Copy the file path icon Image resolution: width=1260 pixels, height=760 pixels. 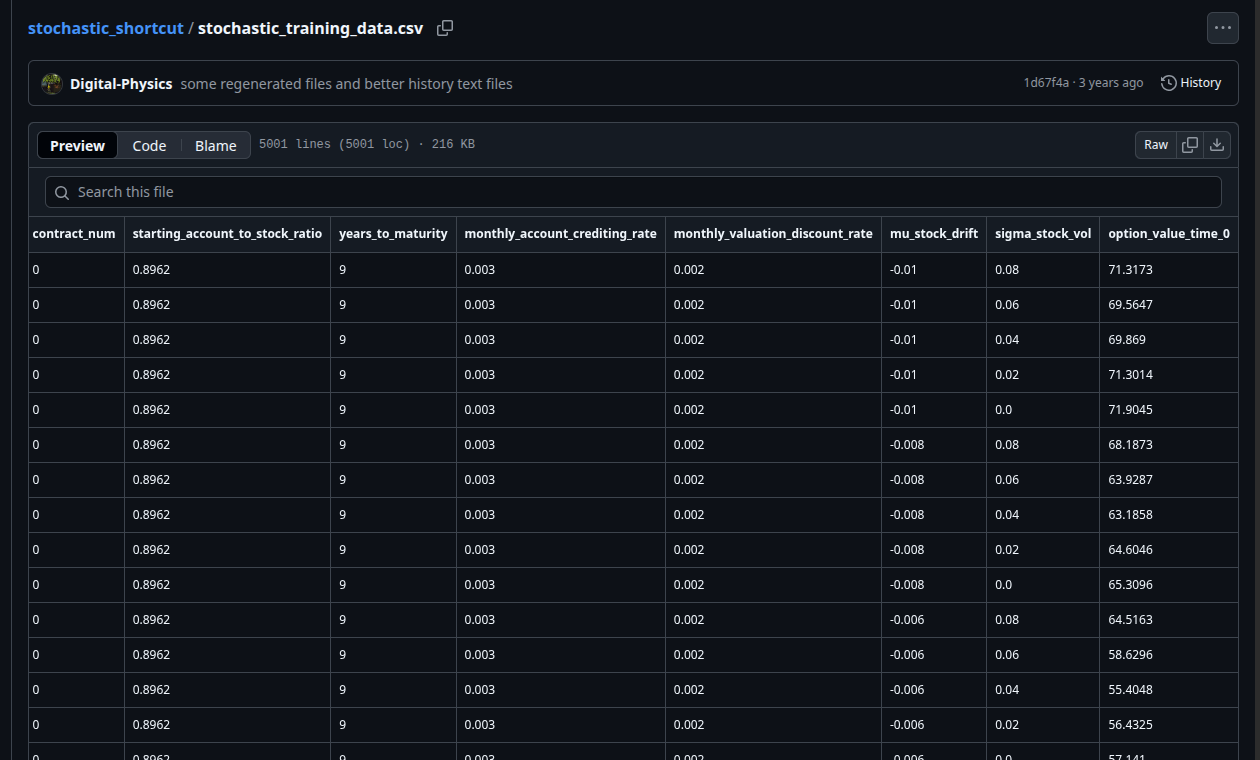coord(445,28)
